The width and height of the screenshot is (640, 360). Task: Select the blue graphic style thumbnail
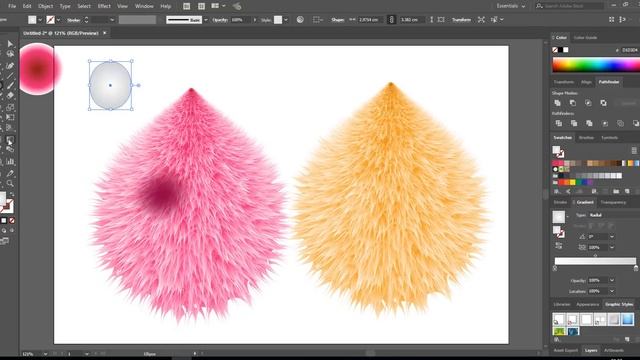point(628,319)
